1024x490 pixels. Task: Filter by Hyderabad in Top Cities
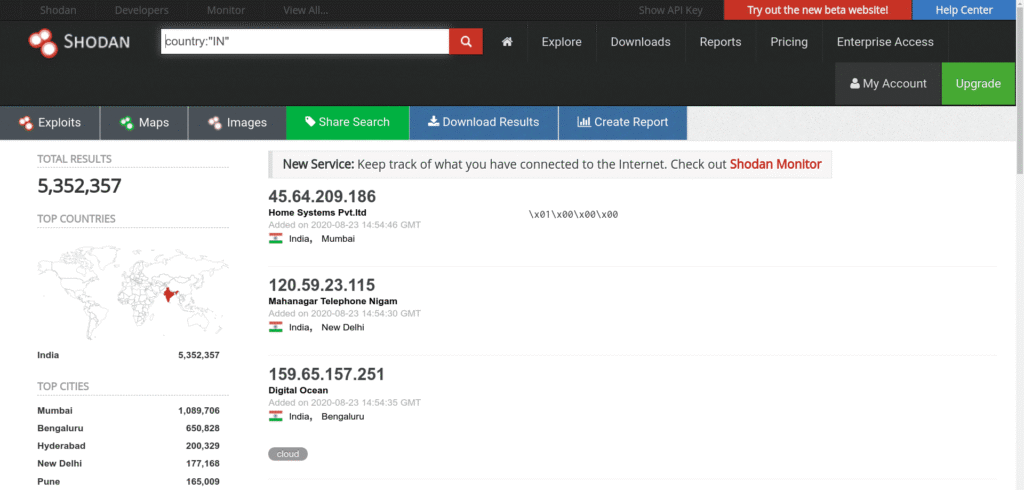click(x=61, y=446)
